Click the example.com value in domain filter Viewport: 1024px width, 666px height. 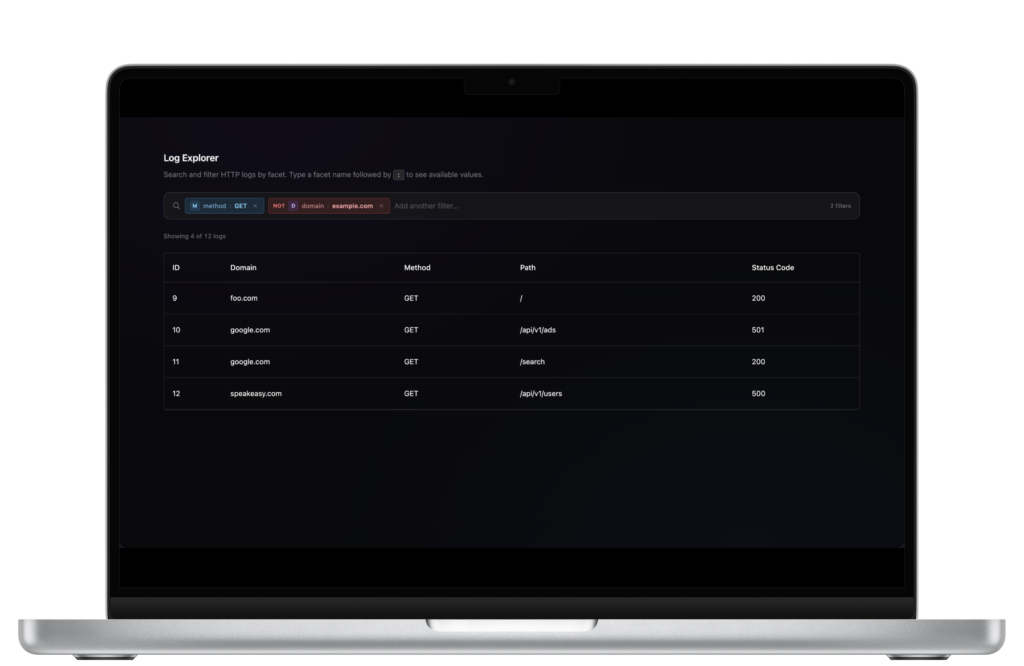coord(352,206)
